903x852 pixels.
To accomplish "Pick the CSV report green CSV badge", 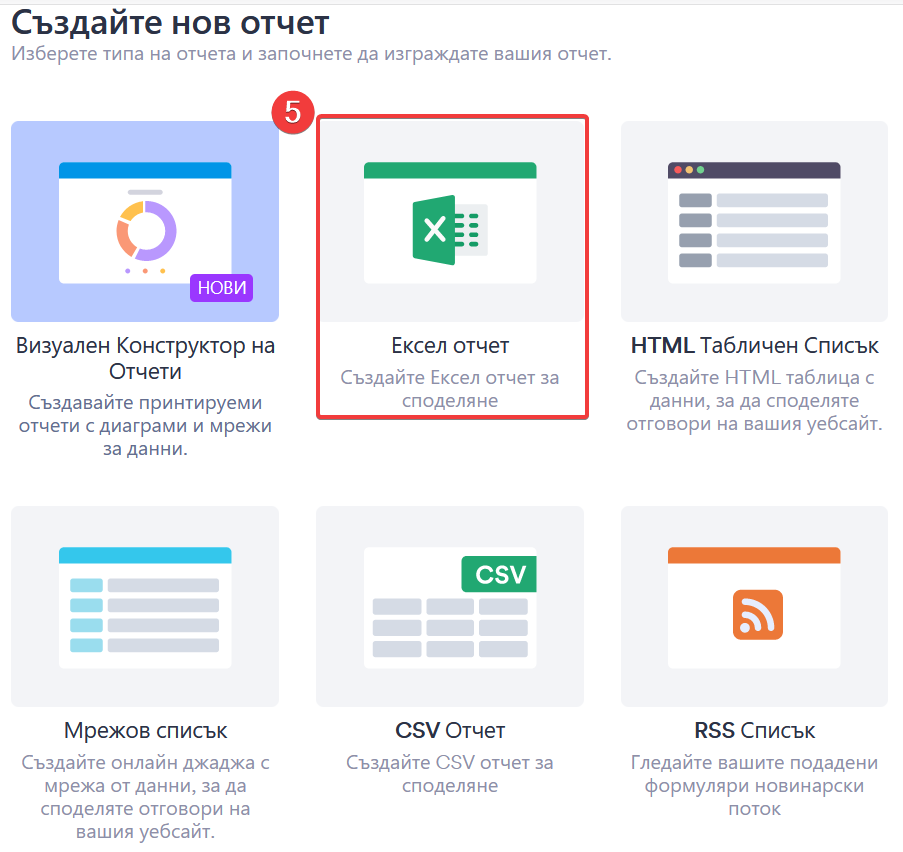I will click(499, 574).
